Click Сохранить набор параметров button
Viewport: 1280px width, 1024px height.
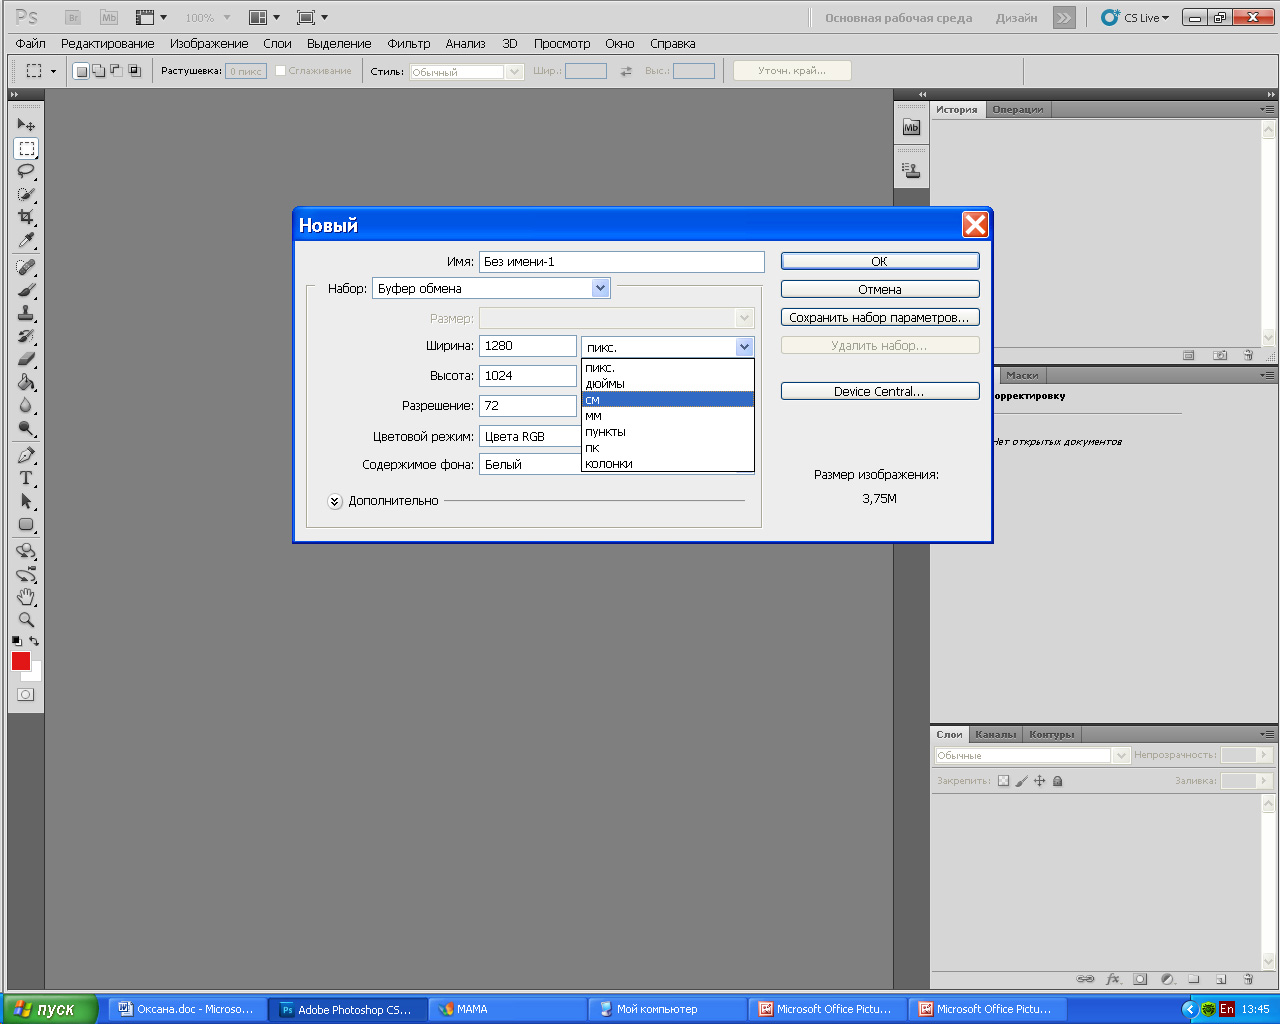[880, 317]
